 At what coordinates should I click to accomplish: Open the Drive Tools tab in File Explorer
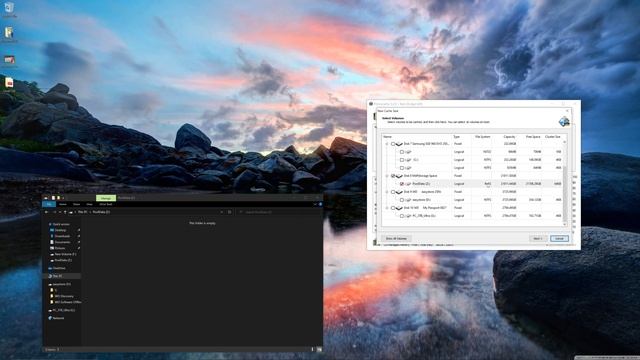(106, 204)
